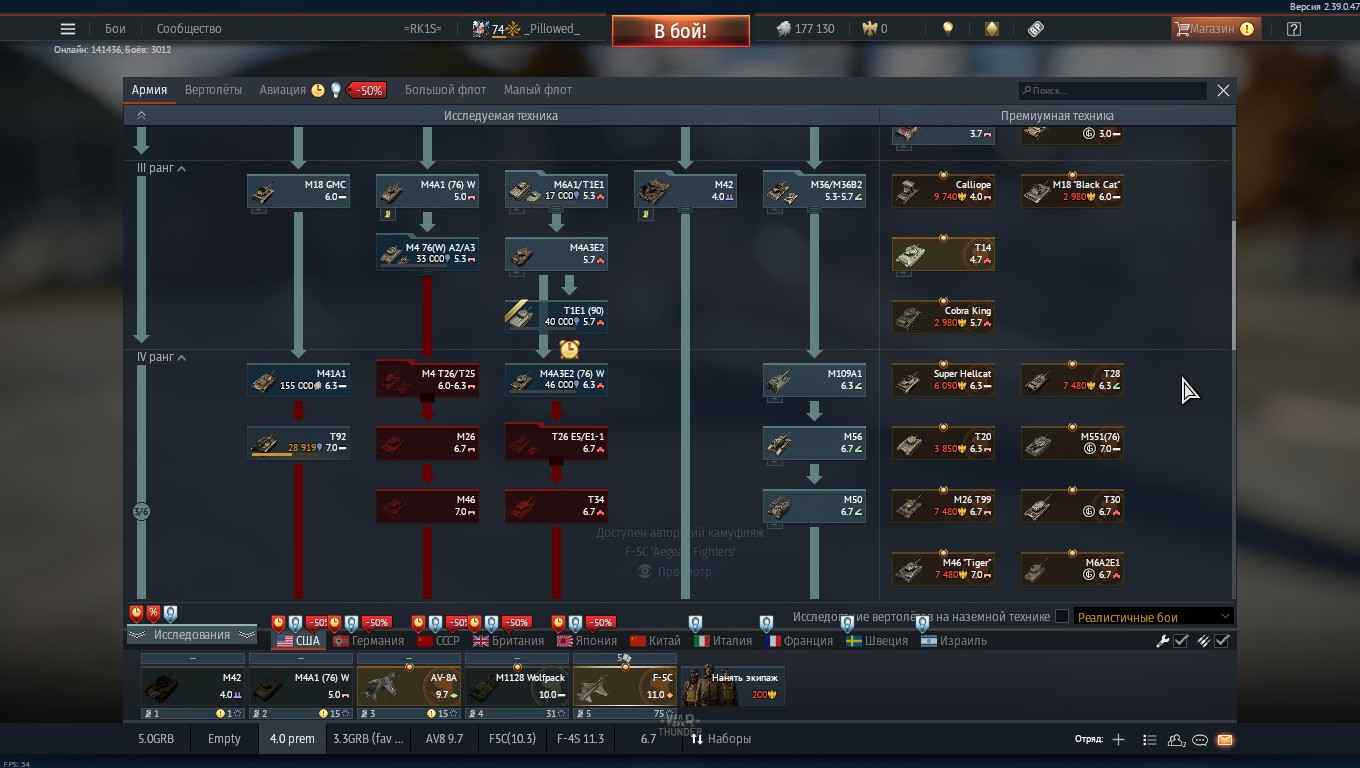
Task: Switch to the Большой флот tab
Action: coord(445,90)
